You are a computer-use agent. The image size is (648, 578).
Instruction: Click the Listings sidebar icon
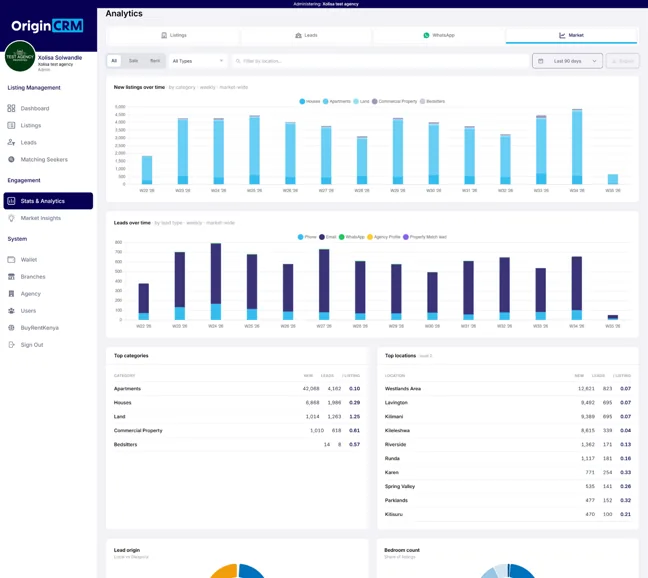[11, 125]
